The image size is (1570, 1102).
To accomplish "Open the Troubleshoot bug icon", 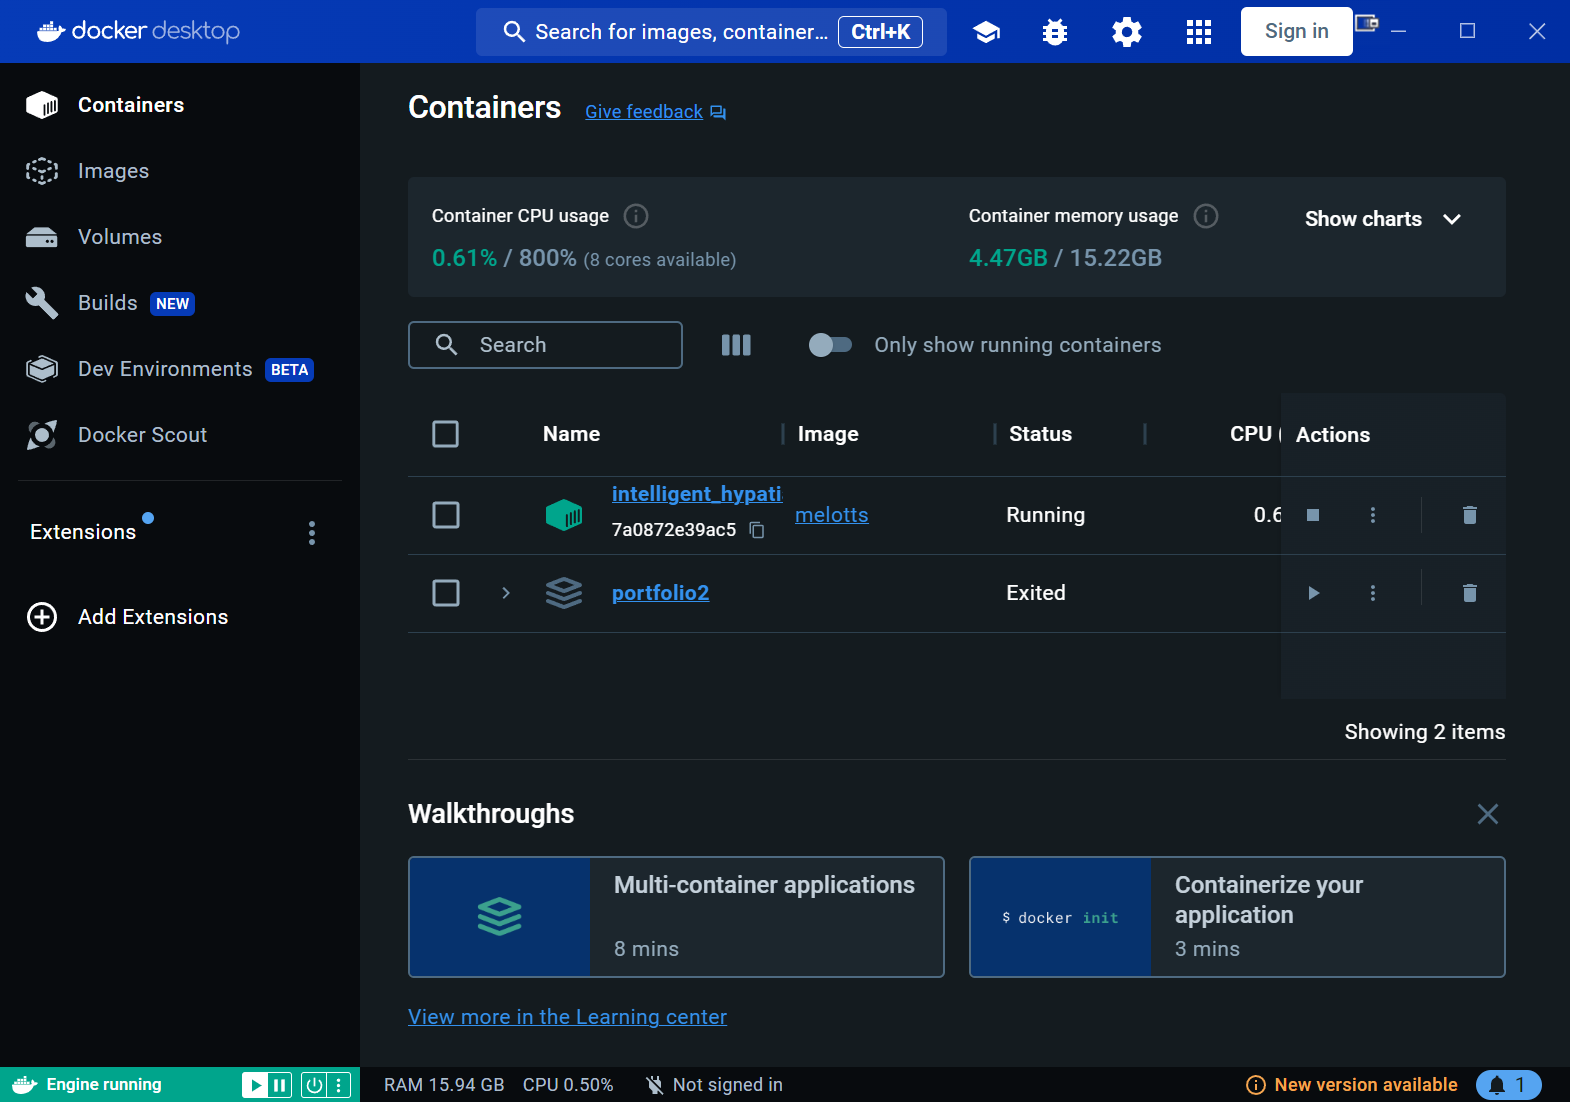I will [x=1054, y=32].
